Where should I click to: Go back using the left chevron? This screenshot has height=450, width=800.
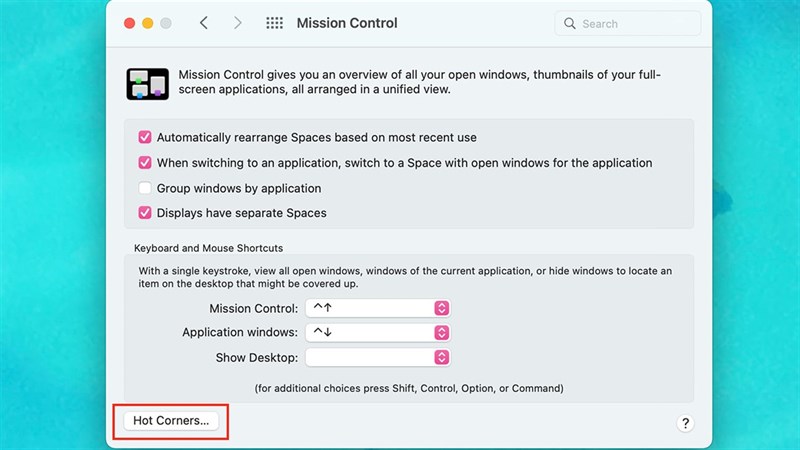(x=204, y=23)
